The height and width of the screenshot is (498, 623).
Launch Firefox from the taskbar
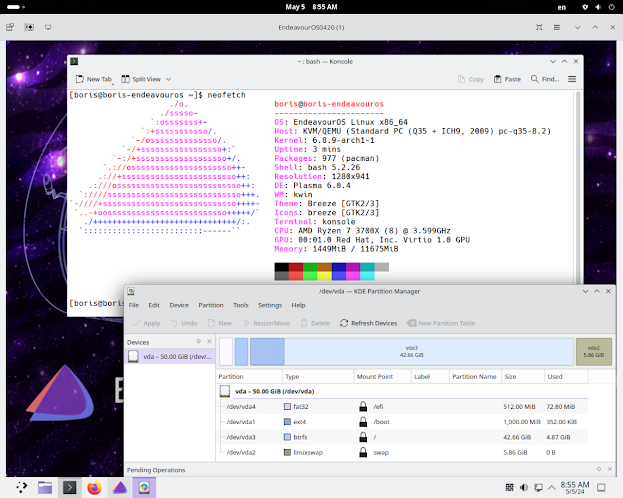[94, 487]
